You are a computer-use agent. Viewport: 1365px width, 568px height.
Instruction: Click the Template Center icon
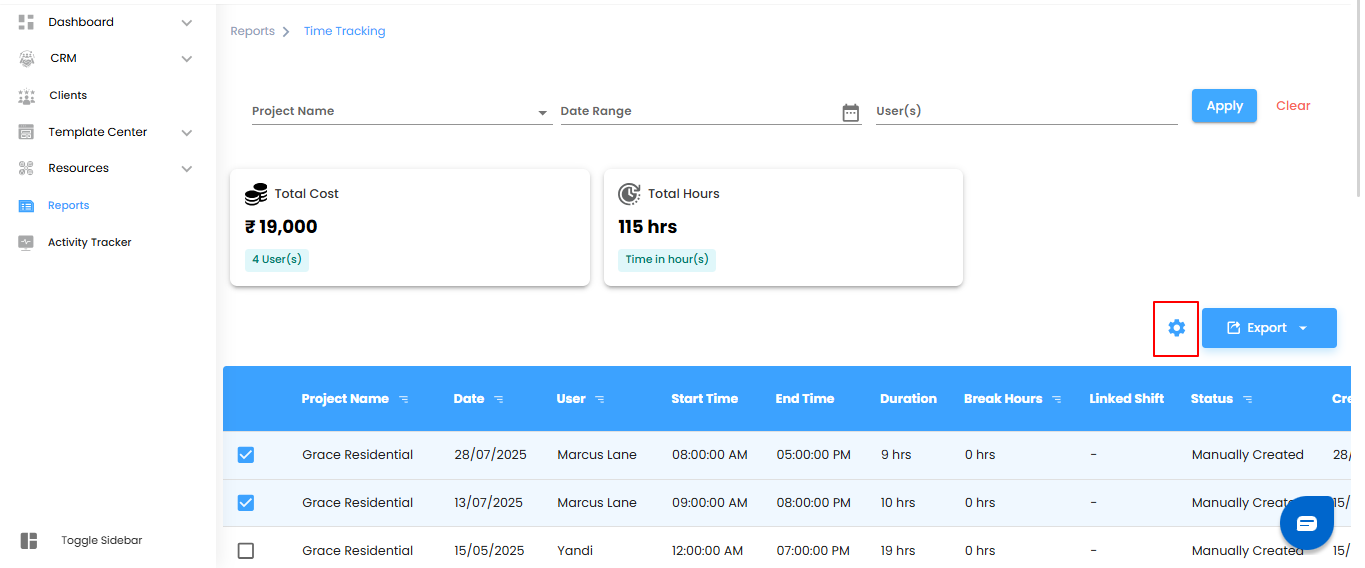coord(27,132)
